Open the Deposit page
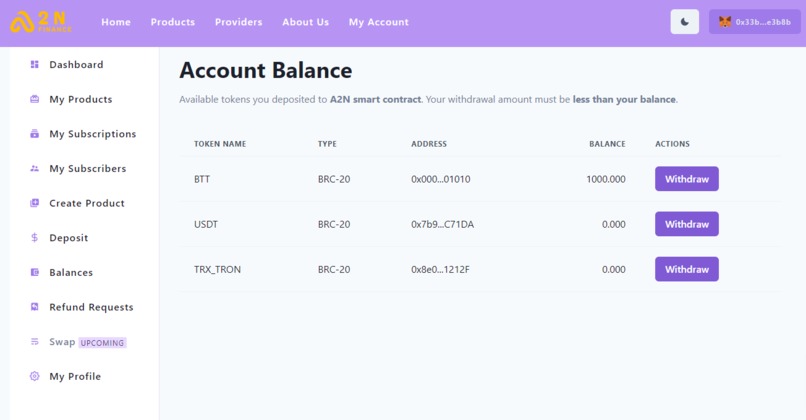Viewport: 806px width, 420px height. click(68, 238)
